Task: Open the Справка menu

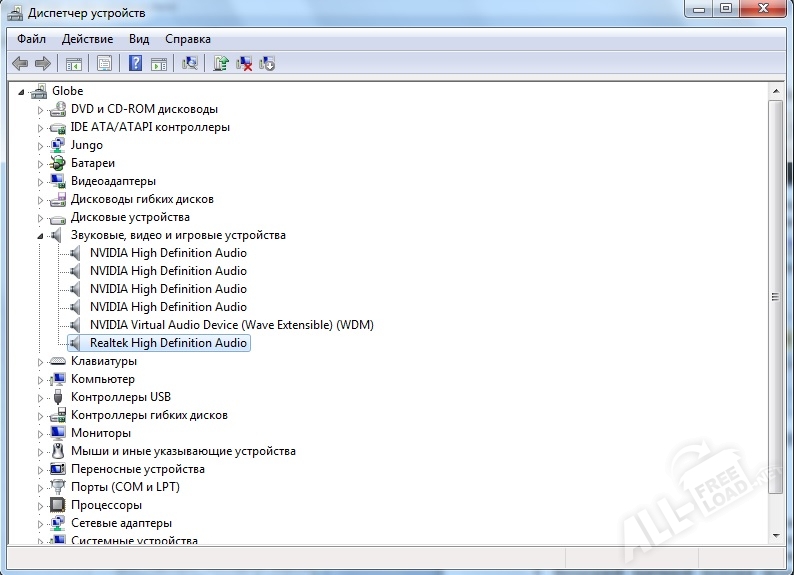Action: 188,39
